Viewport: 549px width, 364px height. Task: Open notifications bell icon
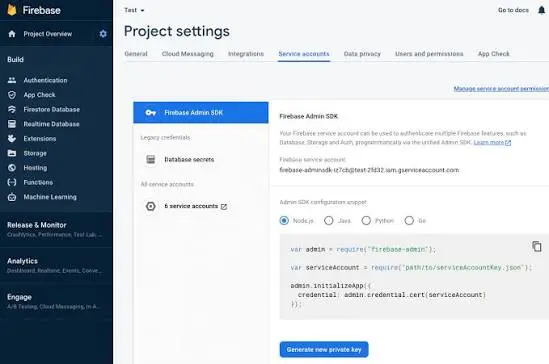tap(541, 10)
